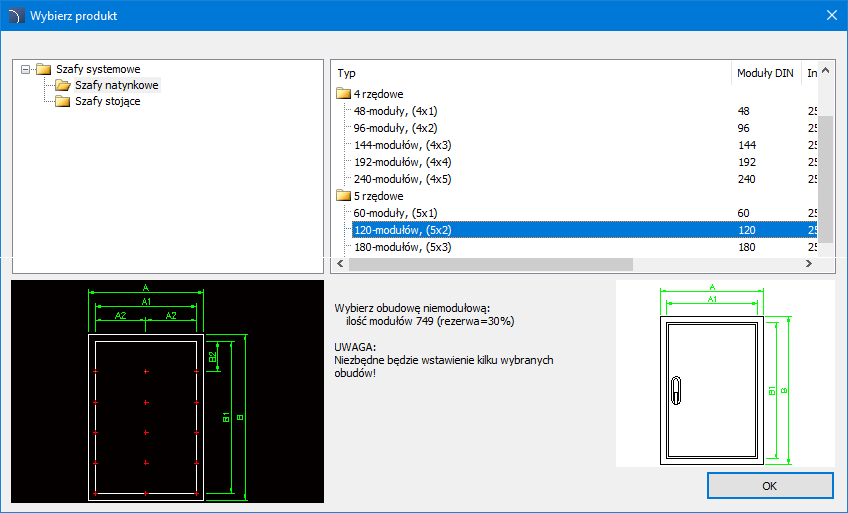The height and width of the screenshot is (513, 848).
Task: Sort by the Moduły DIN column header
Action: point(765,73)
